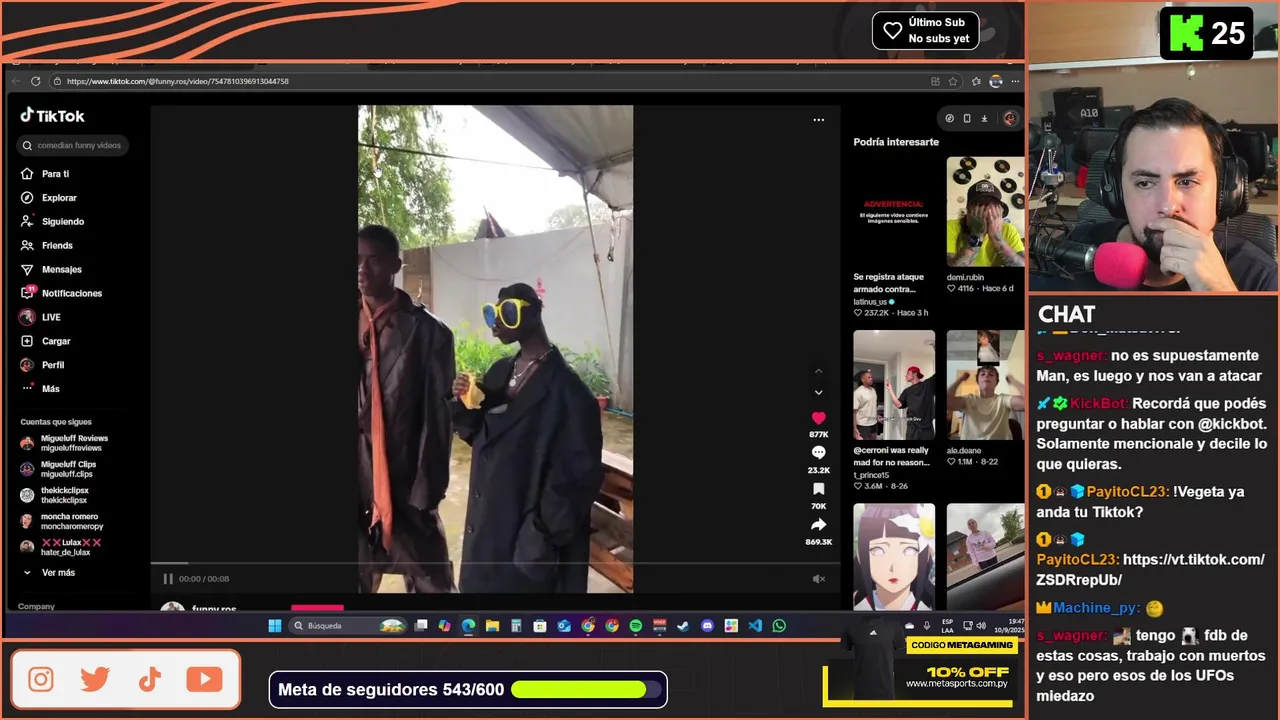
Task: Open Mensajes in the sidebar
Action: tap(52, 270)
